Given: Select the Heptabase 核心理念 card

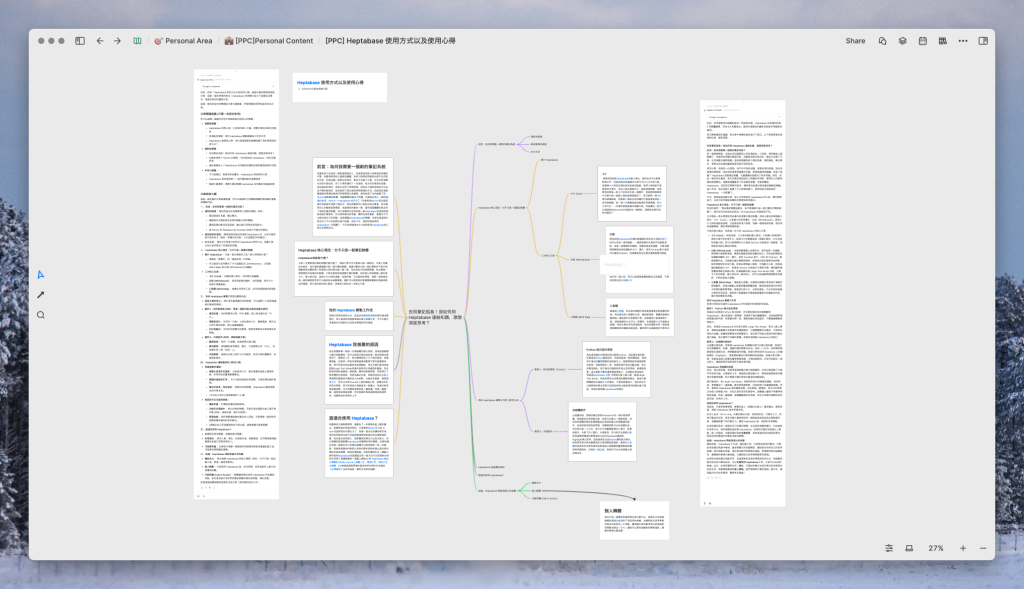Looking at the screenshot, I should coord(344,269).
